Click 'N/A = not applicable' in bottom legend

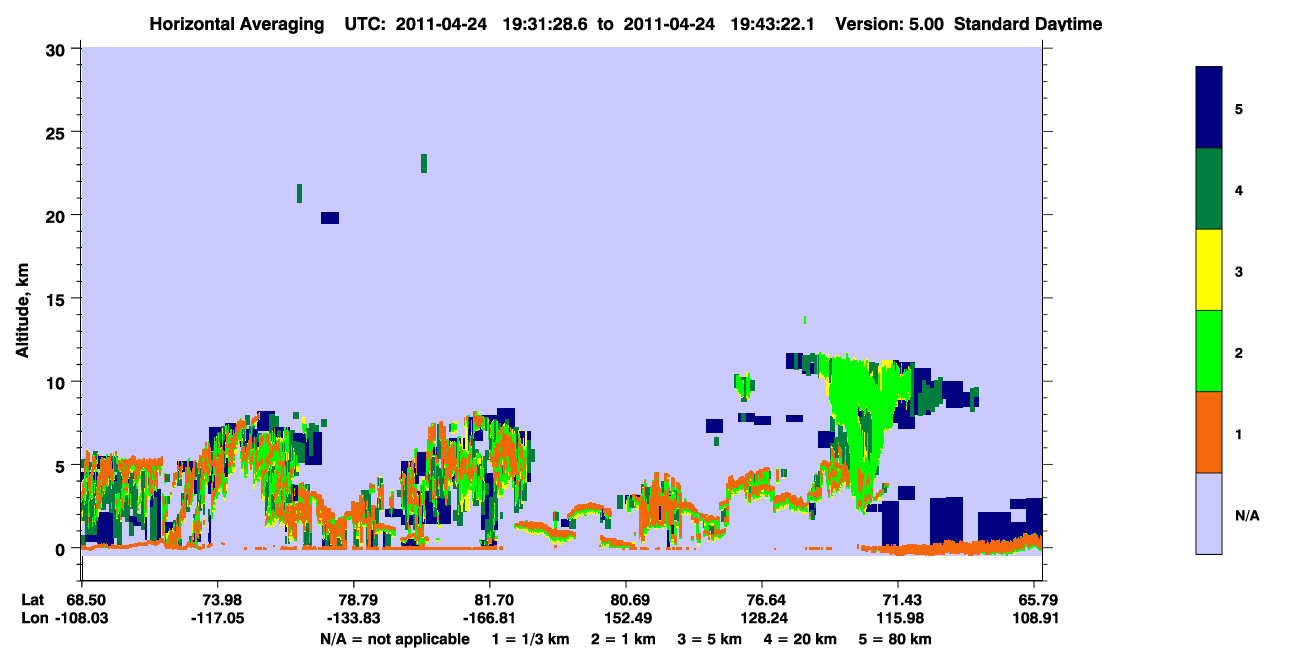point(394,639)
